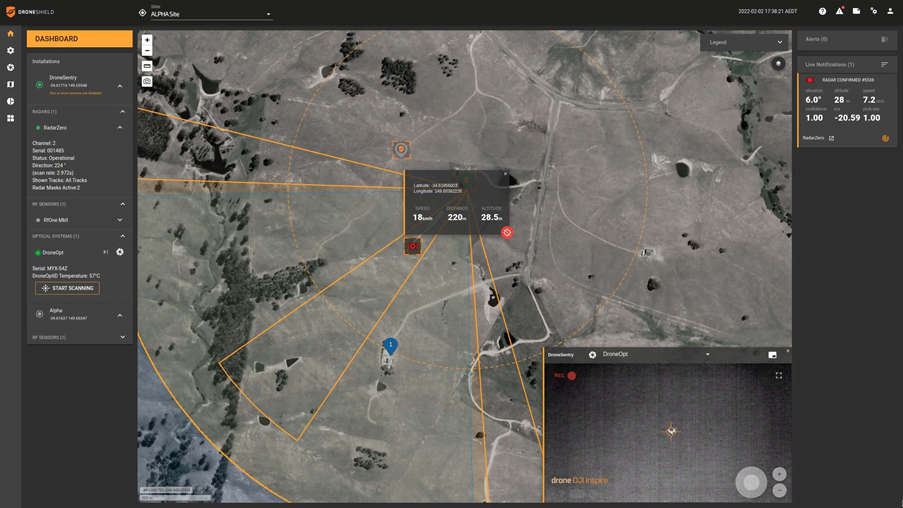Expand the RfOne MkII sensor details
Viewport: 903px width, 508px height.
coord(120,220)
